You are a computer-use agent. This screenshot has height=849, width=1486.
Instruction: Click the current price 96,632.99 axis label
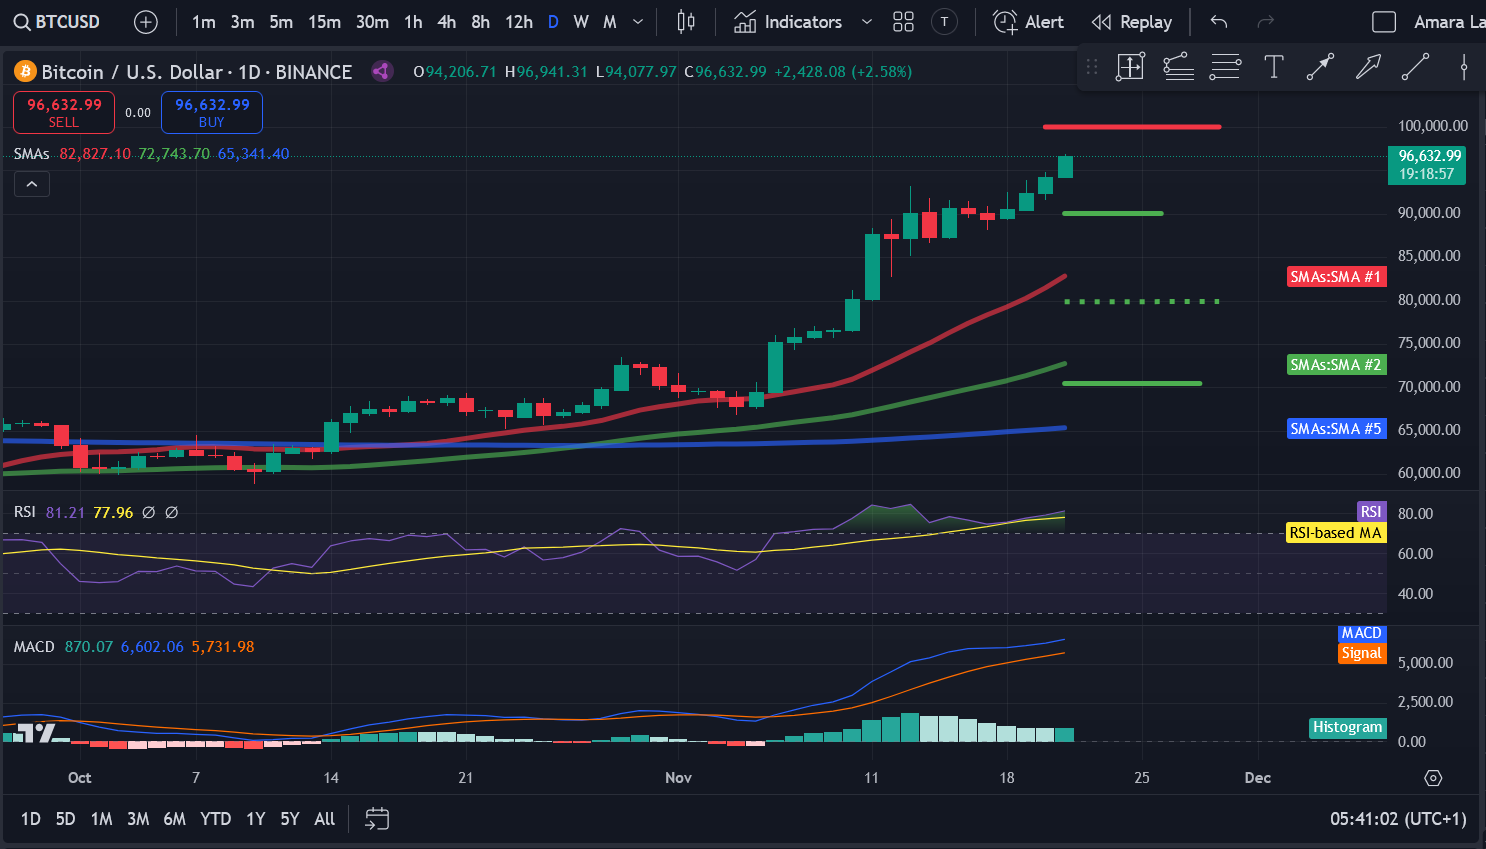pos(1427,165)
